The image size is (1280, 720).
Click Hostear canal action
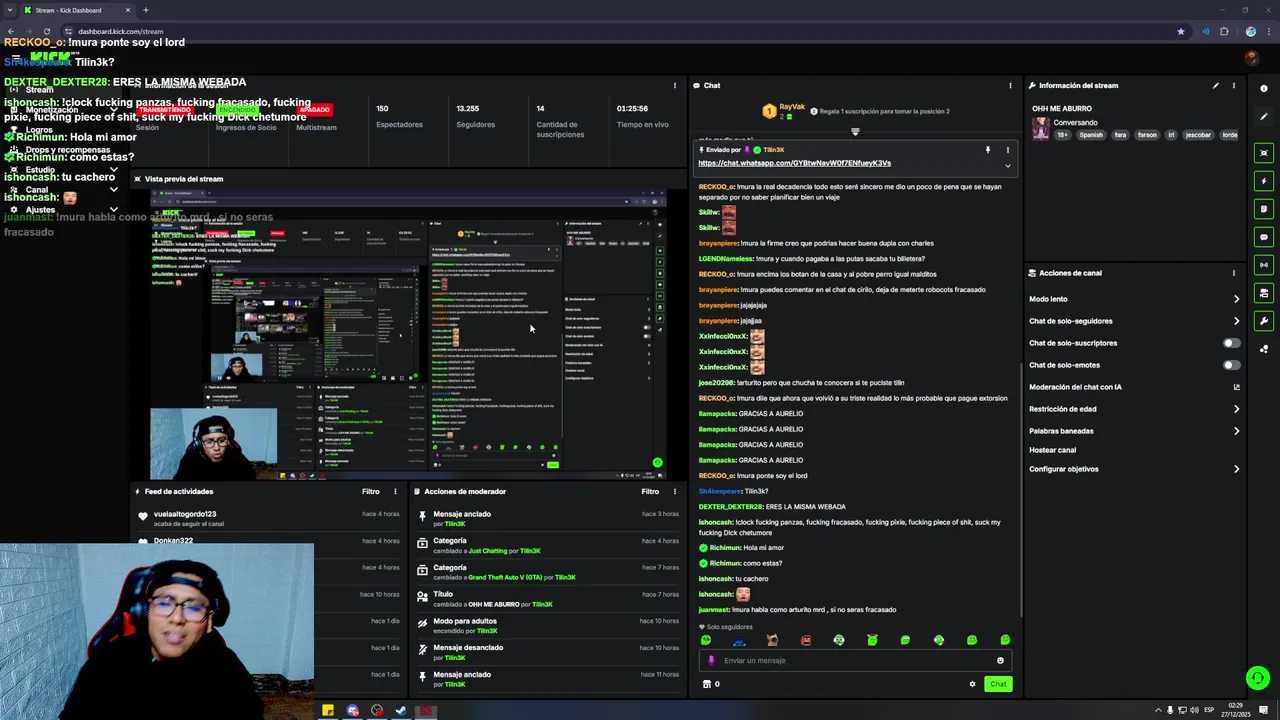point(1052,450)
